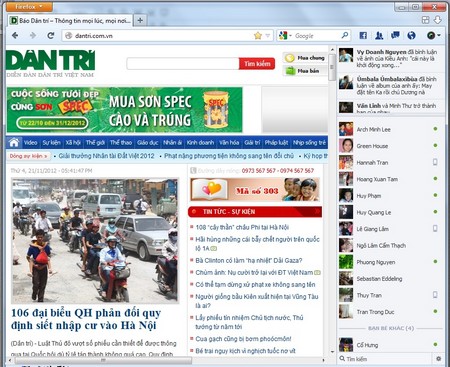
Task: Click the Dòng sự kiện label
Action: pos(28,156)
